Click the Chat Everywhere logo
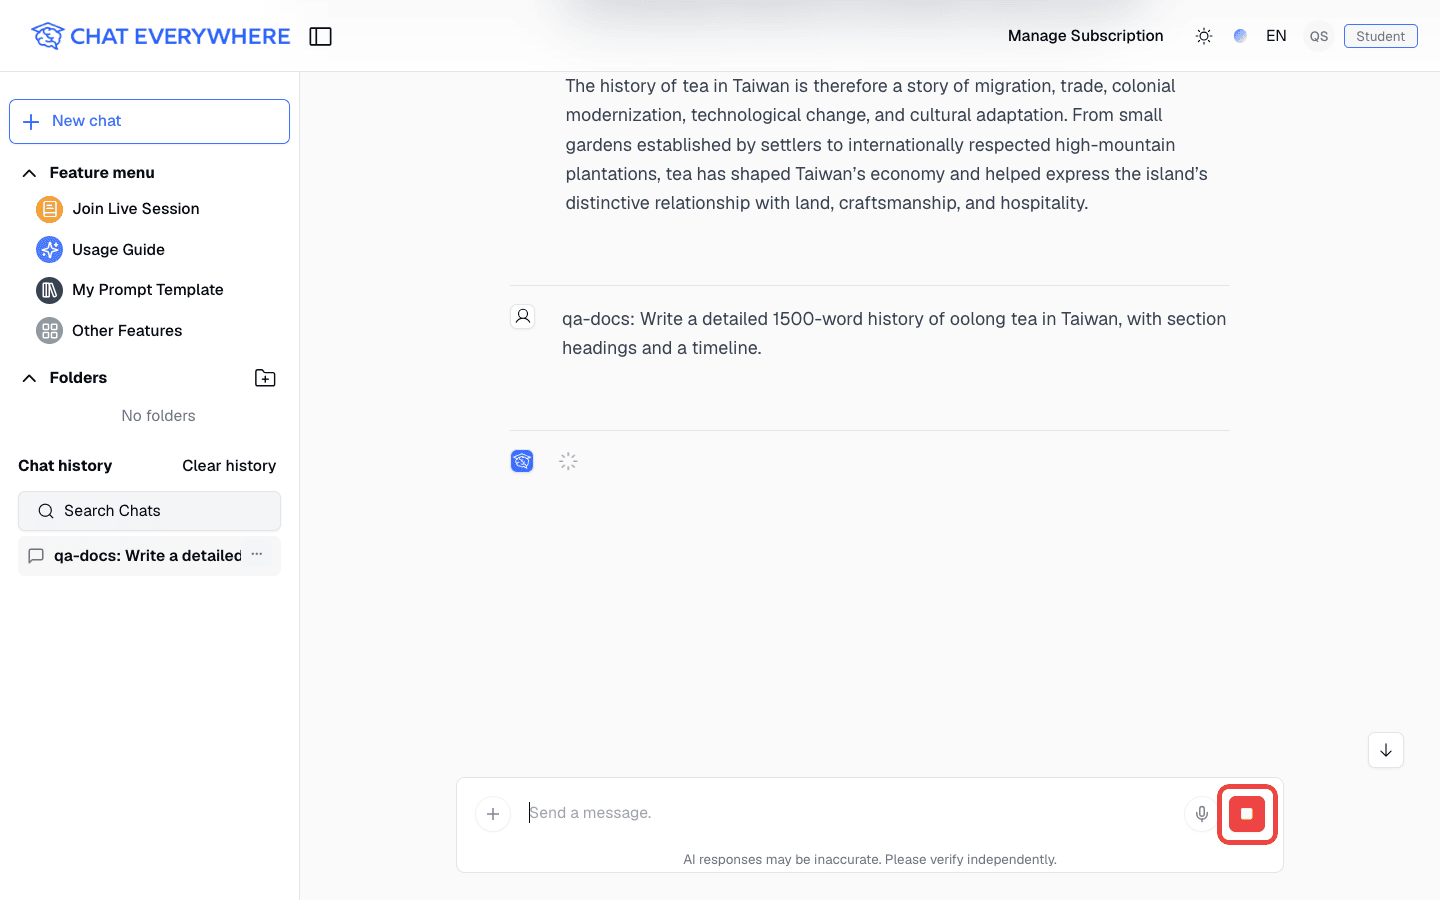Viewport: 1440px width, 900px height. coord(160,36)
